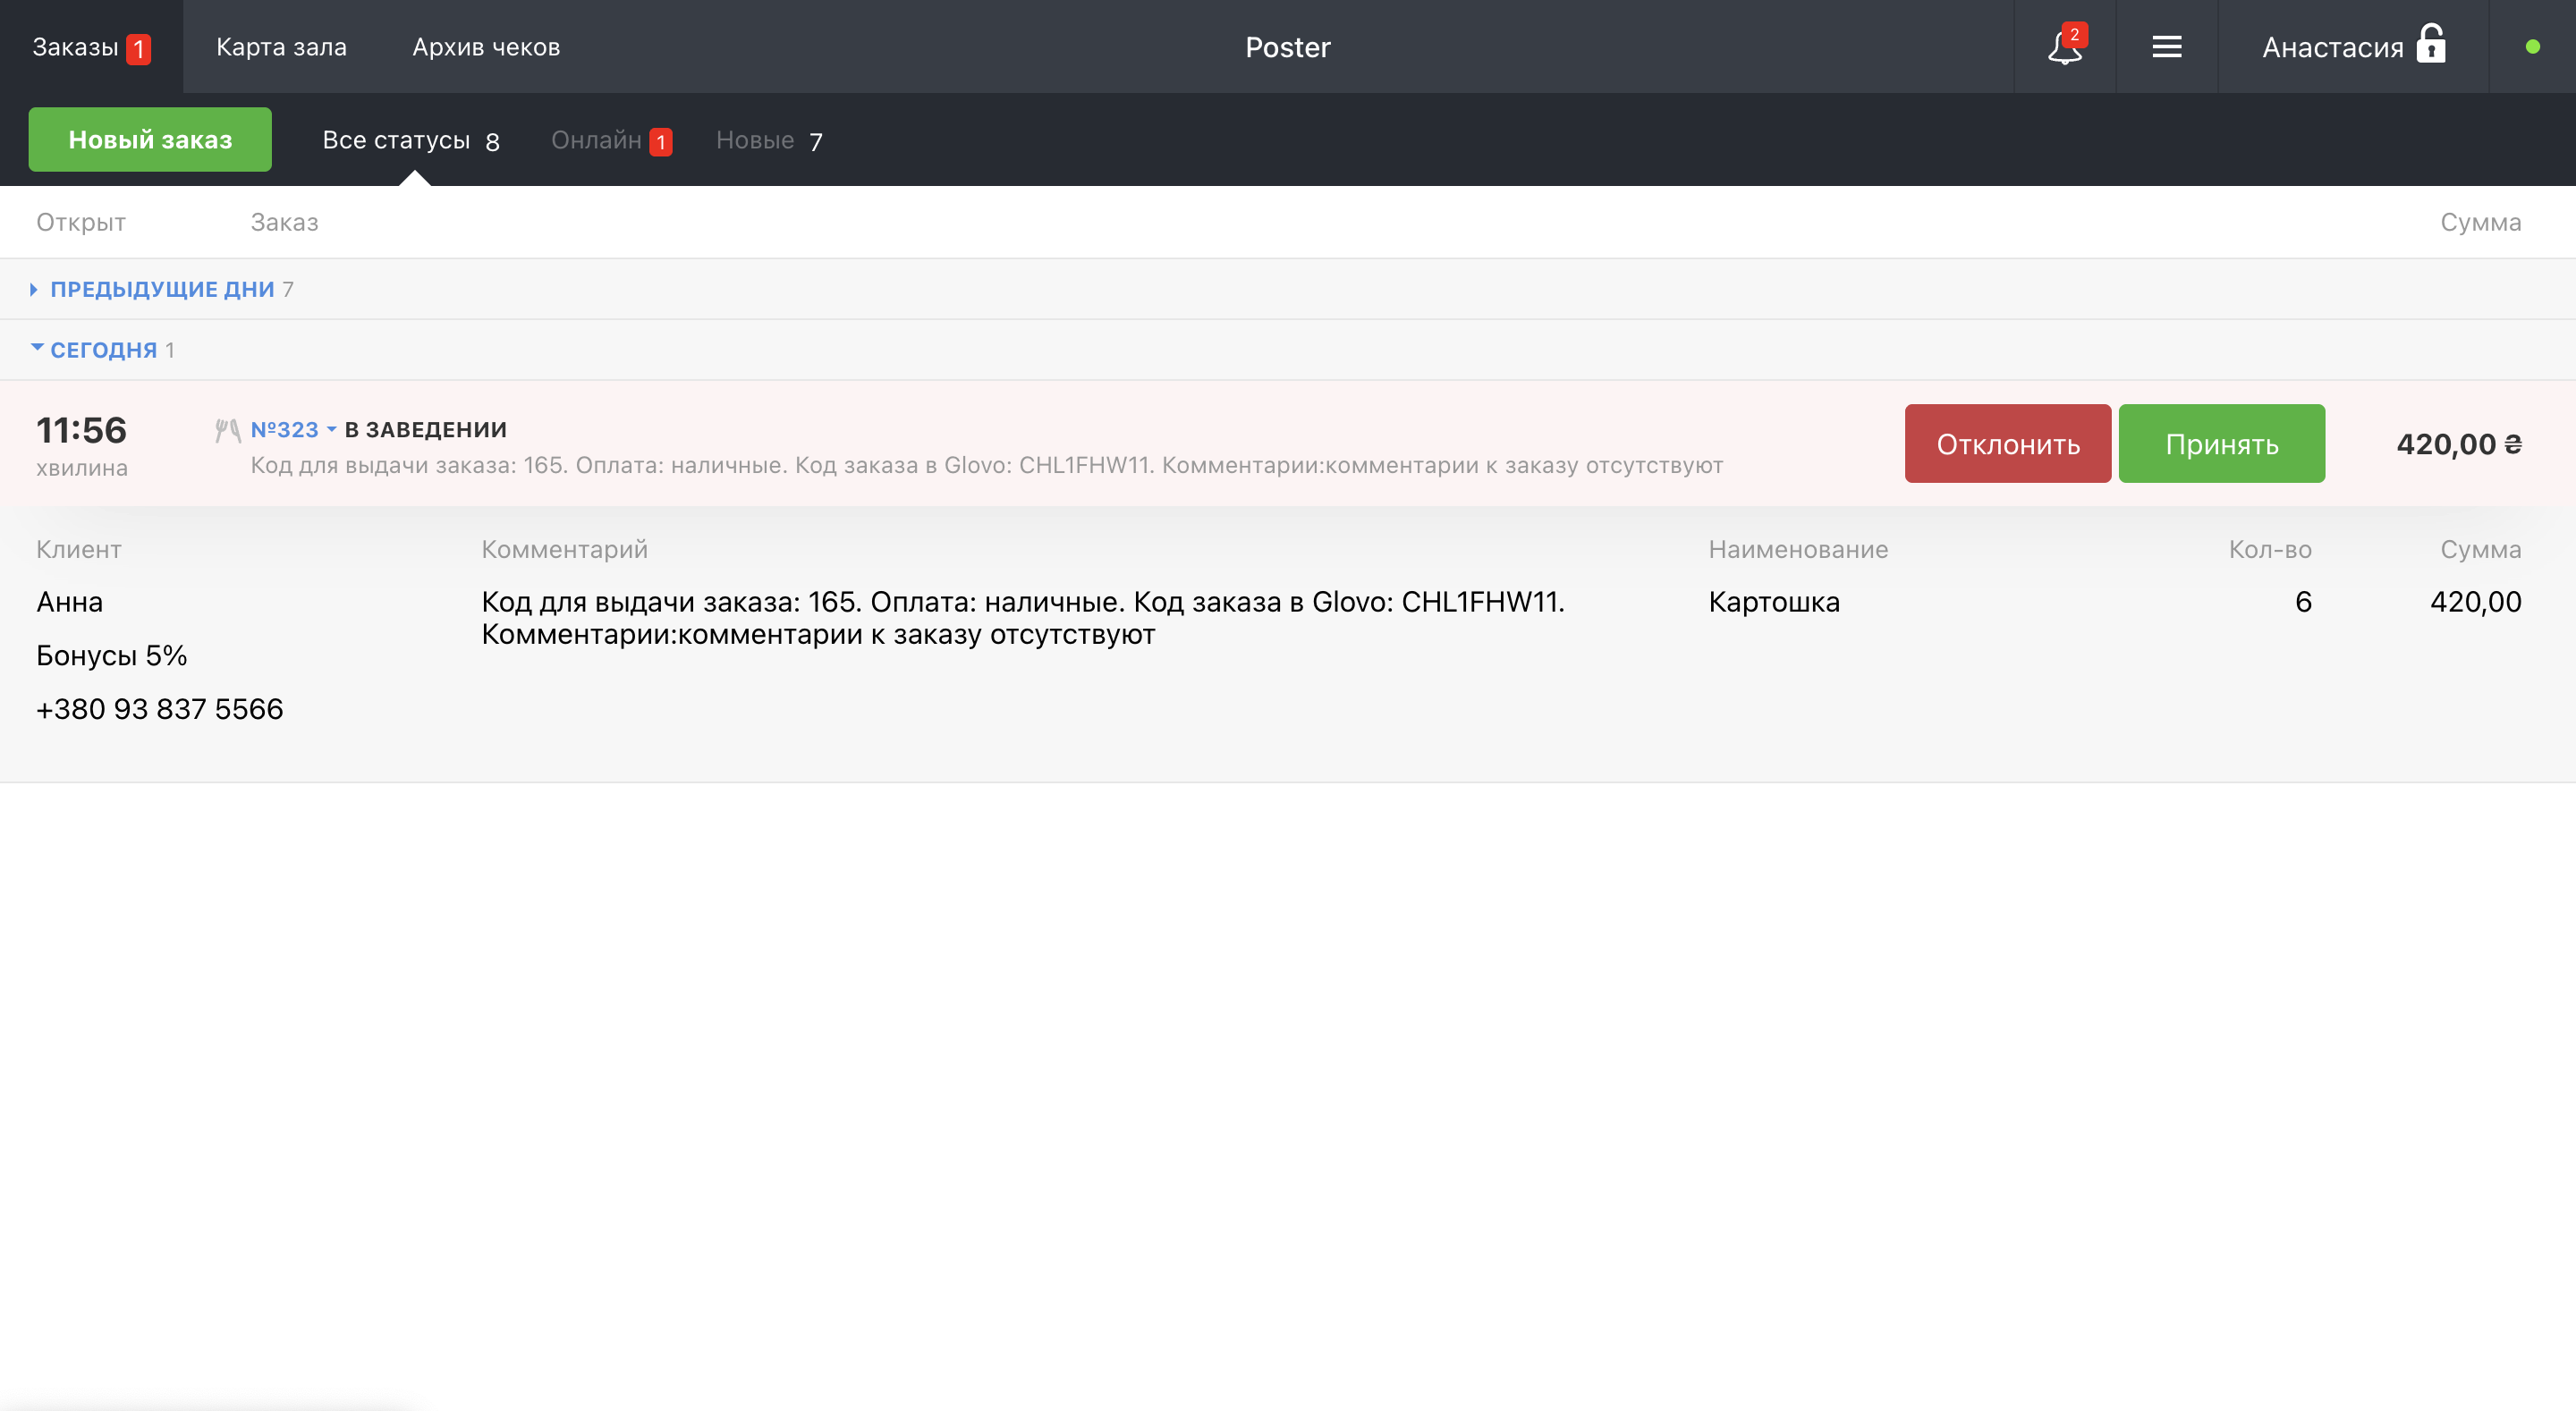
Task: Click the red badge on Заказы
Action: 138,49
